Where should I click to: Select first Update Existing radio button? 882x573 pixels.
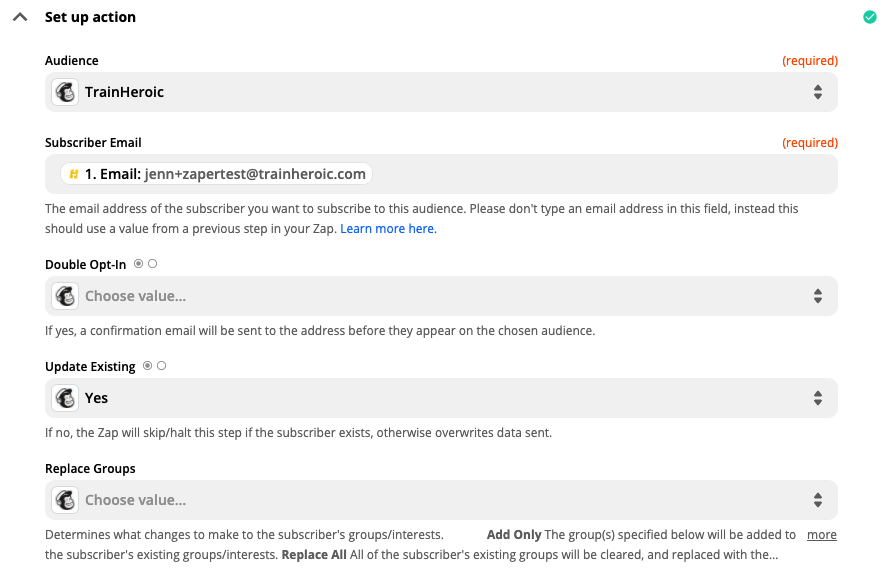147,366
